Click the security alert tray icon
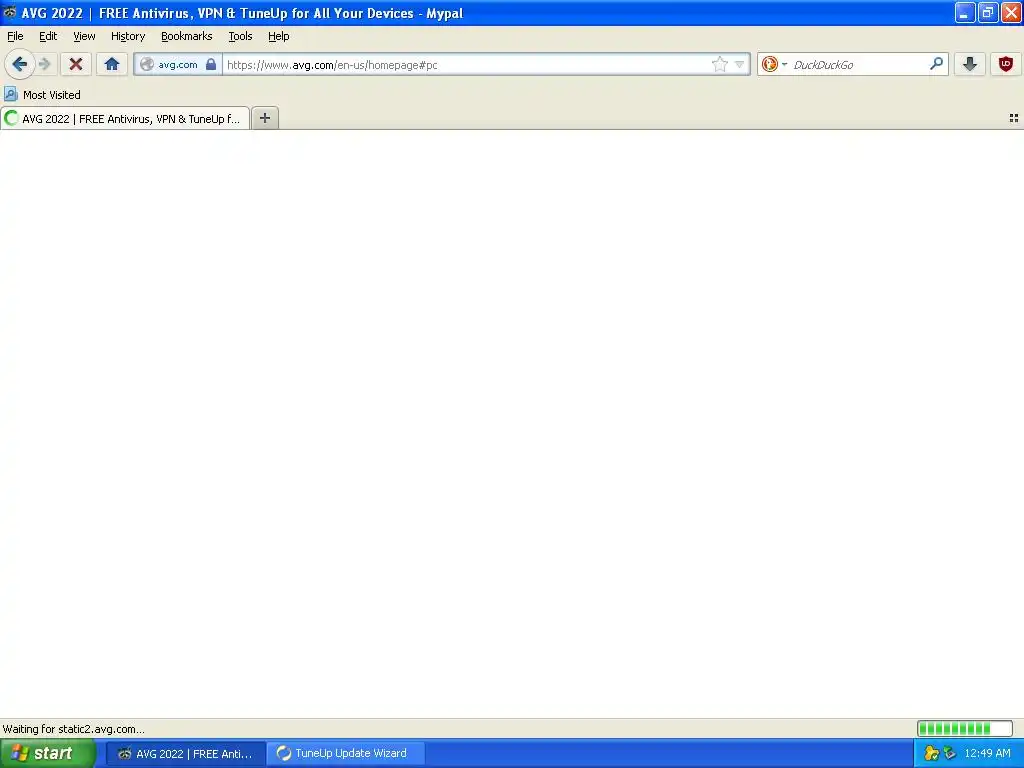The height and width of the screenshot is (768, 1024). (x=931, y=754)
